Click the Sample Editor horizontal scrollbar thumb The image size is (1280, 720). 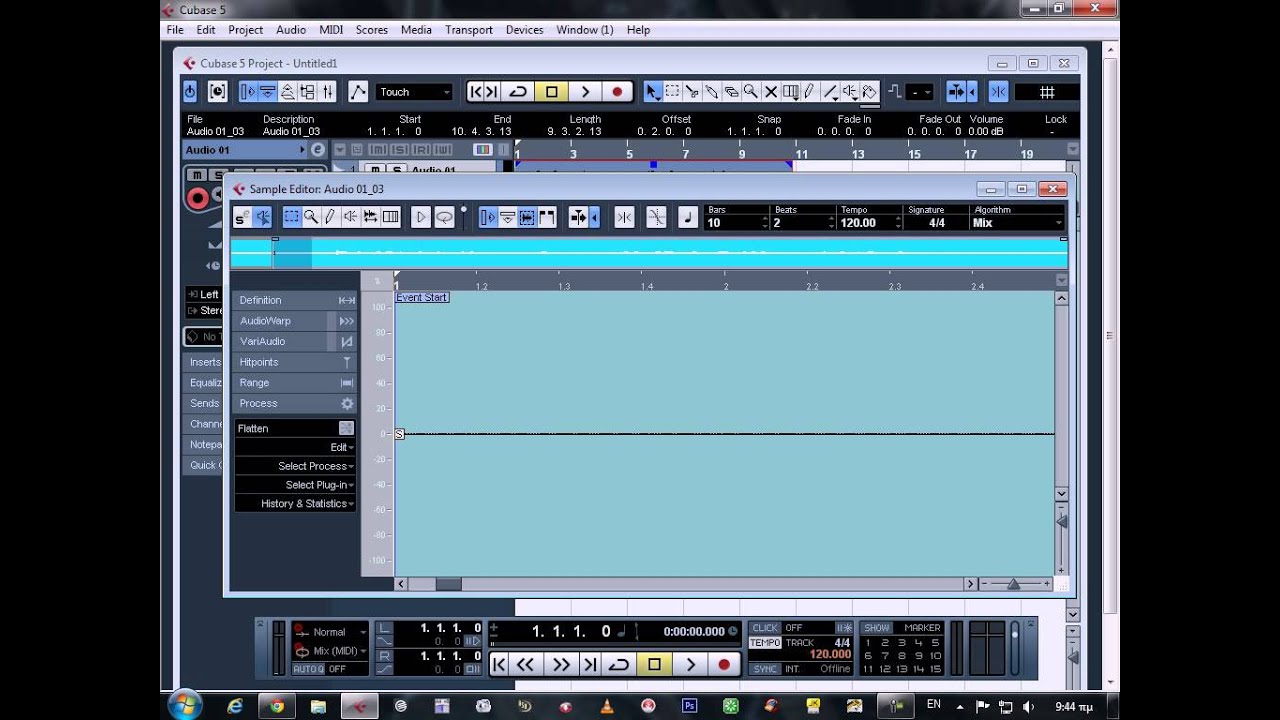click(448, 584)
